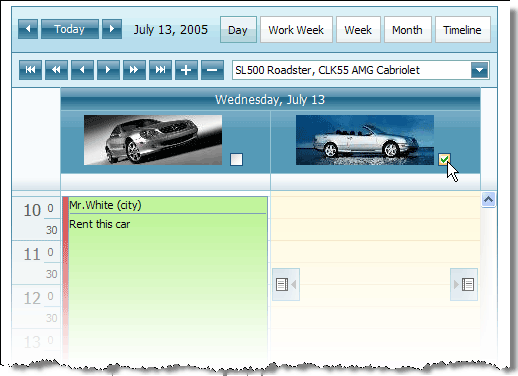
Task: Go to the next resource
Action: click(x=108, y=70)
